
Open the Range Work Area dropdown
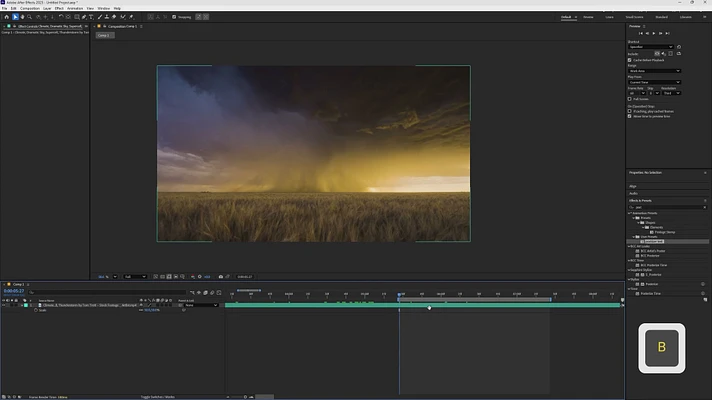[654, 71]
